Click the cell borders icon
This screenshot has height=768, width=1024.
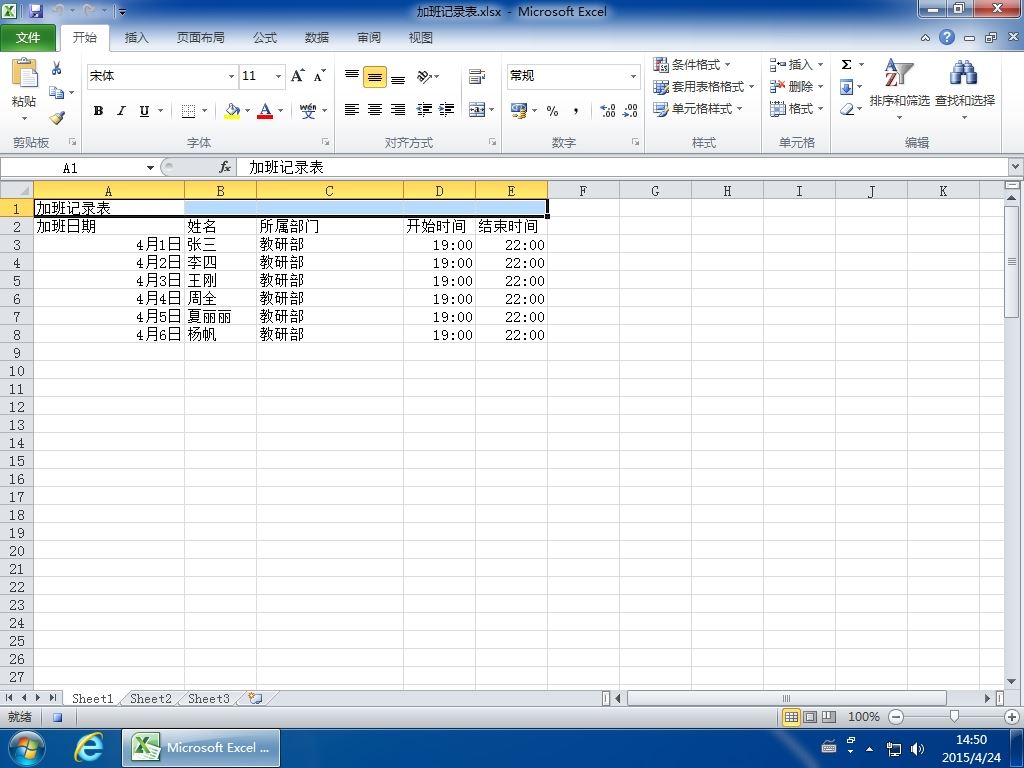(188, 110)
